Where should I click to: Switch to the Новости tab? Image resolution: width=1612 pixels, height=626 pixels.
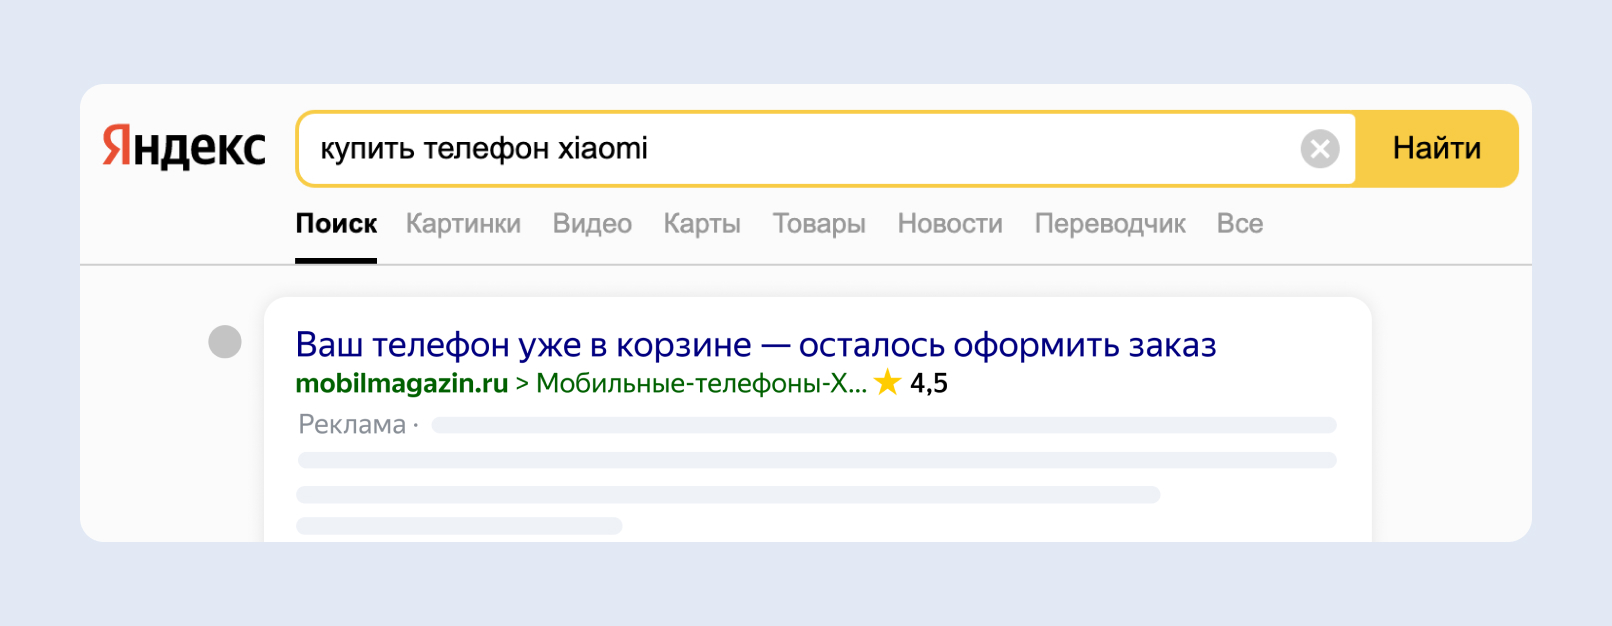(x=950, y=224)
